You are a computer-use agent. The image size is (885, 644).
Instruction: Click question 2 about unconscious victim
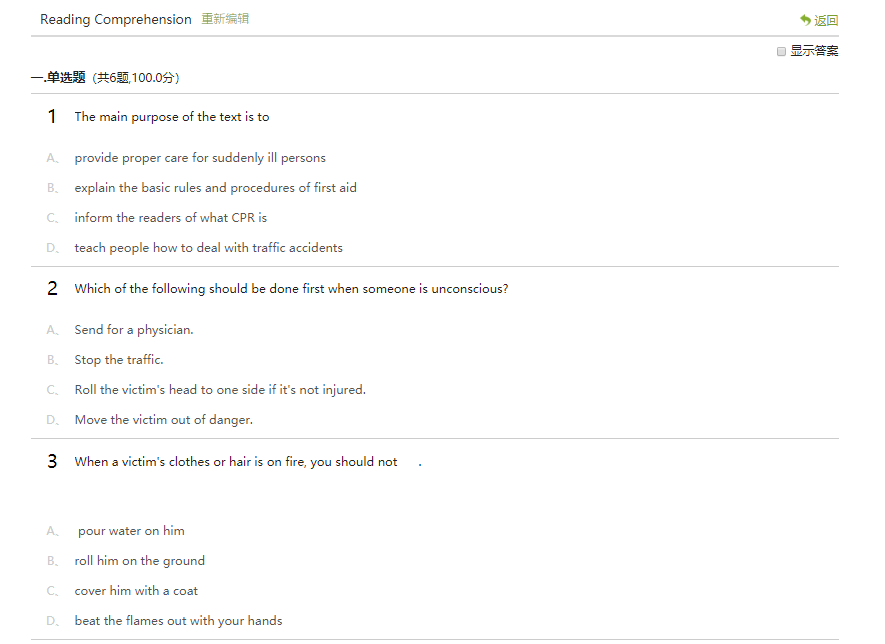(291, 289)
